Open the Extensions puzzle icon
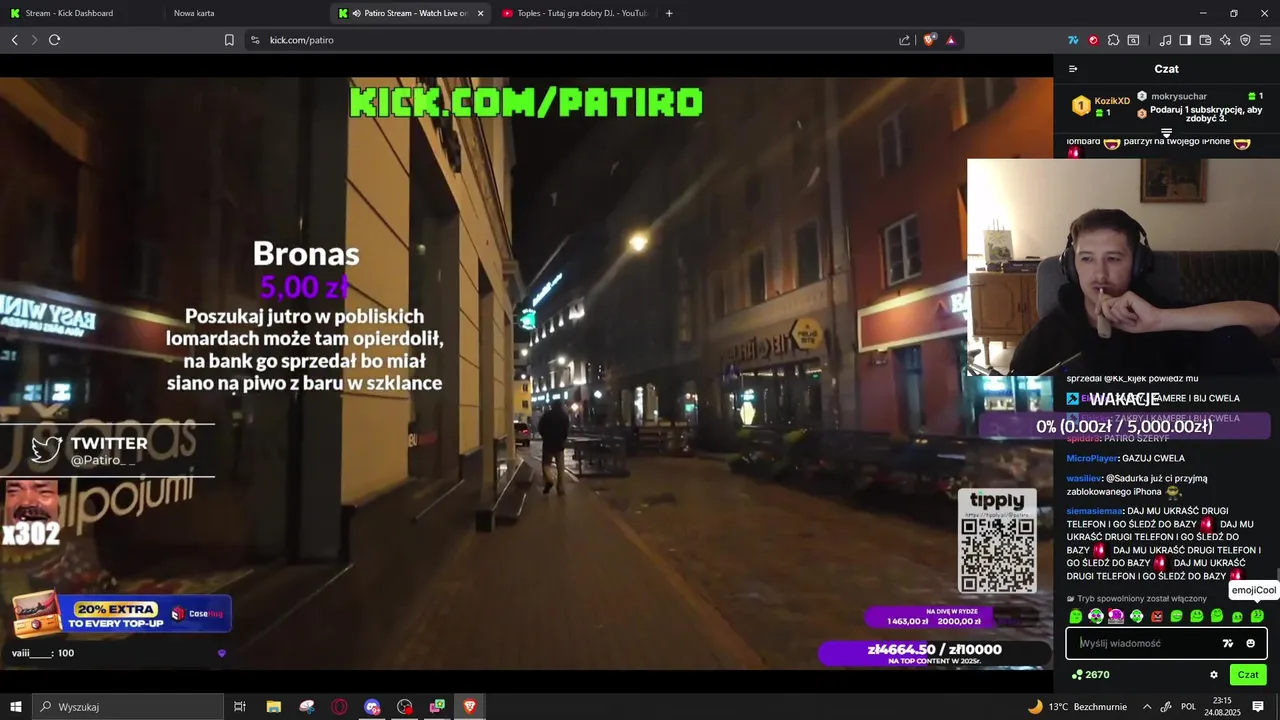 (1113, 40)
